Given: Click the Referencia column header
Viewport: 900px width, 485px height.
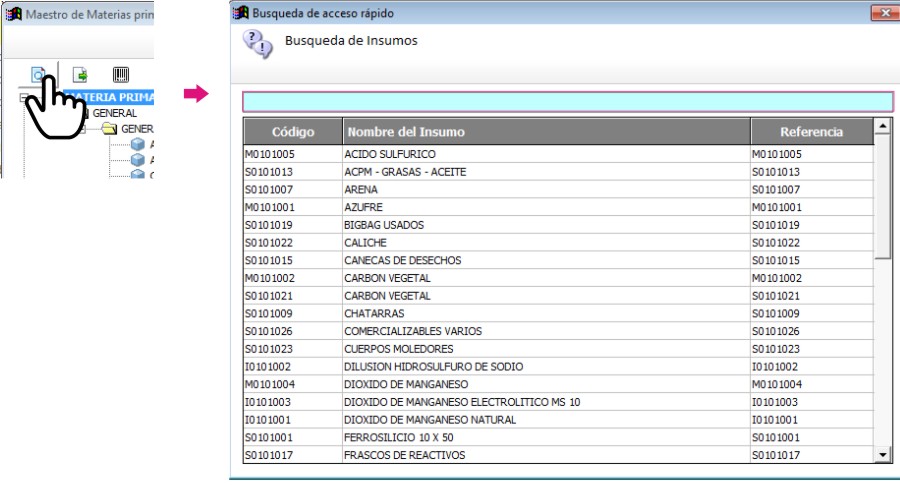Looking at the screenshot, I should pos(812,131).
